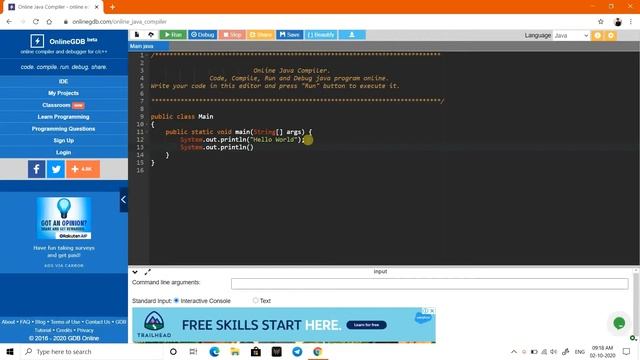Viewport: 640px width, 360px height.
Task: Click the Stop button
Action: pos(232,35)
